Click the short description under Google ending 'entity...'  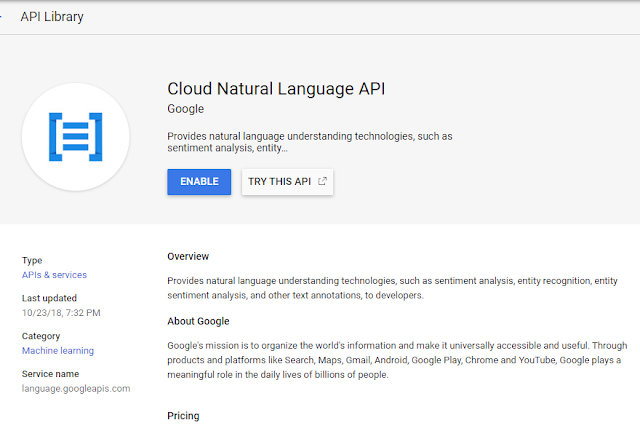(x=310, y=142)
